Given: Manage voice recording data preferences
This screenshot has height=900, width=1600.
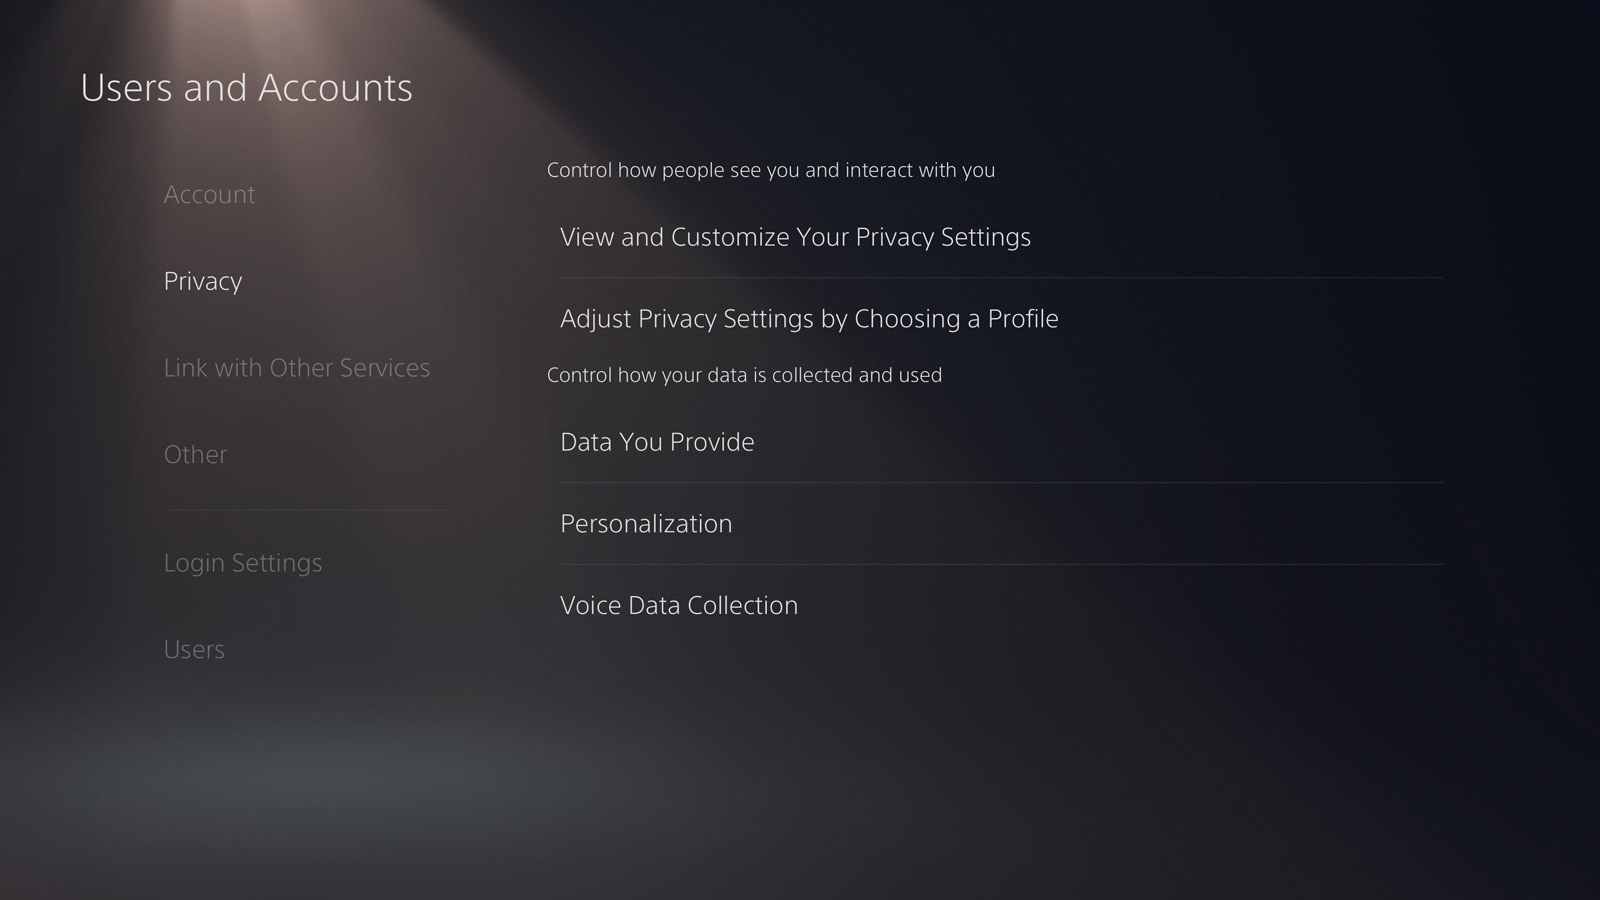Looking at the screenshot, I should (679, 605).
